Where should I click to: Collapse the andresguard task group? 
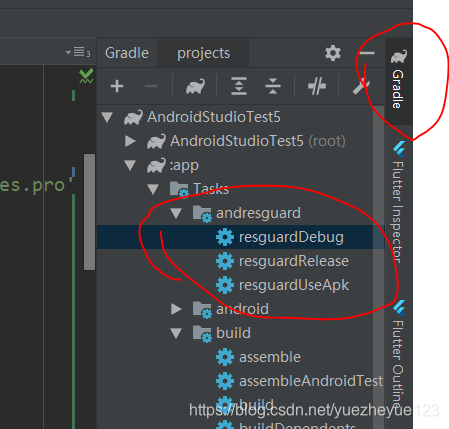[176, 213]
